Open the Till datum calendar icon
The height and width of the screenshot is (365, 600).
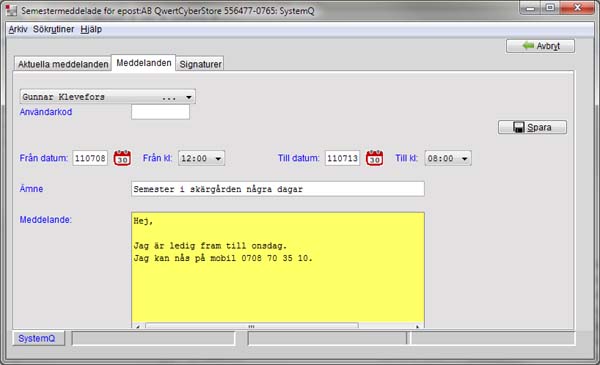tap(374, 158)
